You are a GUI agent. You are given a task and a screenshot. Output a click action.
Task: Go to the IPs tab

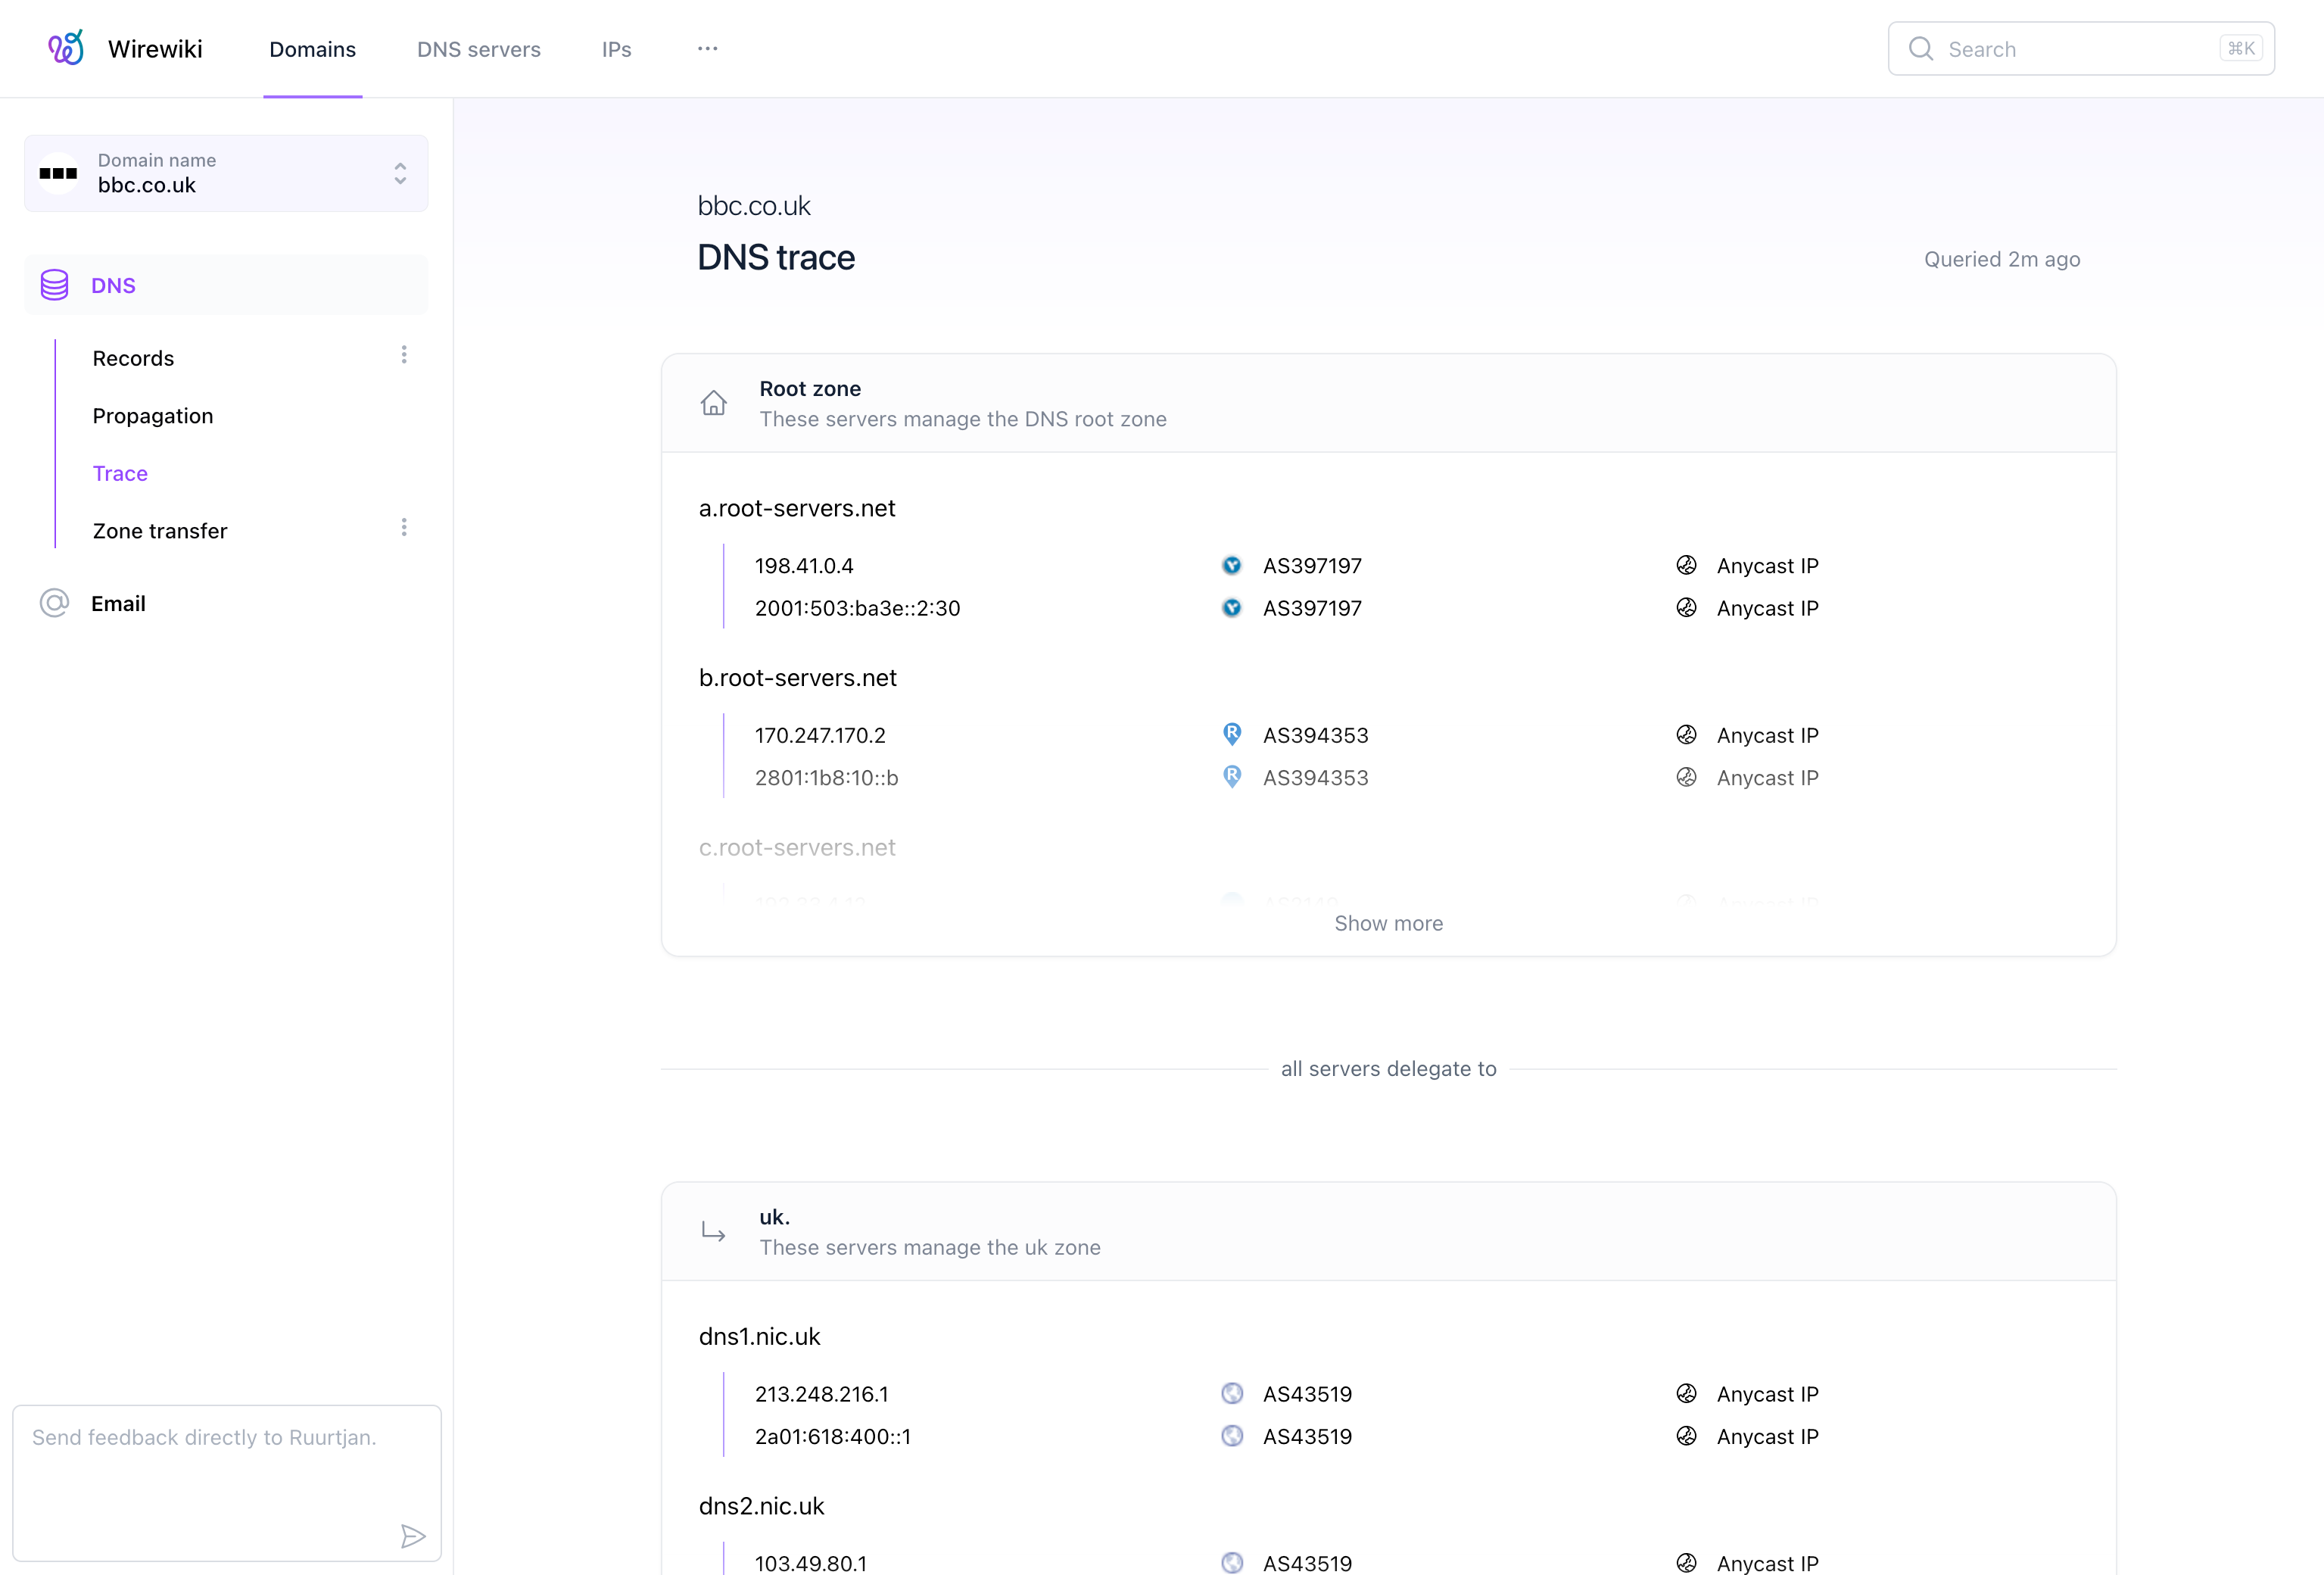click(x=616, y=49)
